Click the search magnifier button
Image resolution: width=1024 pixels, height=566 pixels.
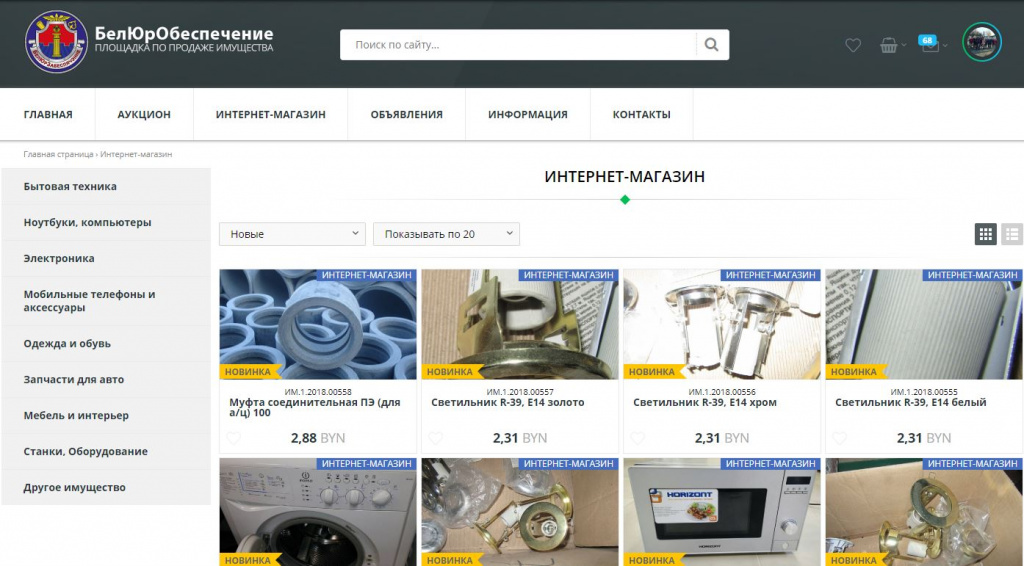pos(712,45)
